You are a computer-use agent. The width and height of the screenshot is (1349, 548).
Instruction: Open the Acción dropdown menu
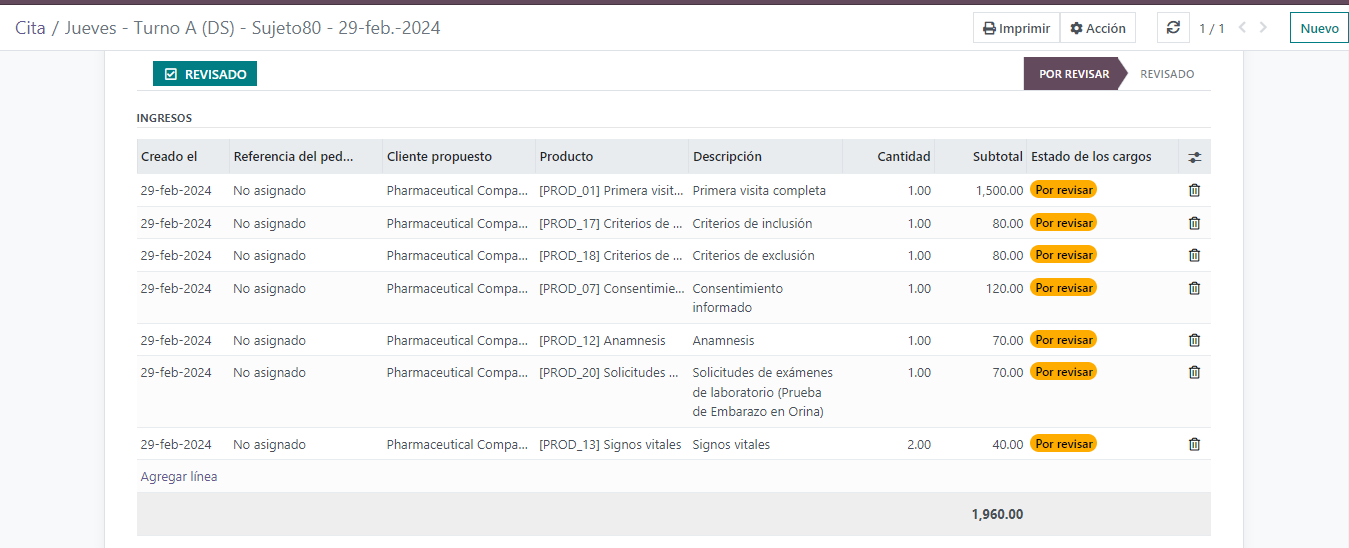(x=1097, y=28)
